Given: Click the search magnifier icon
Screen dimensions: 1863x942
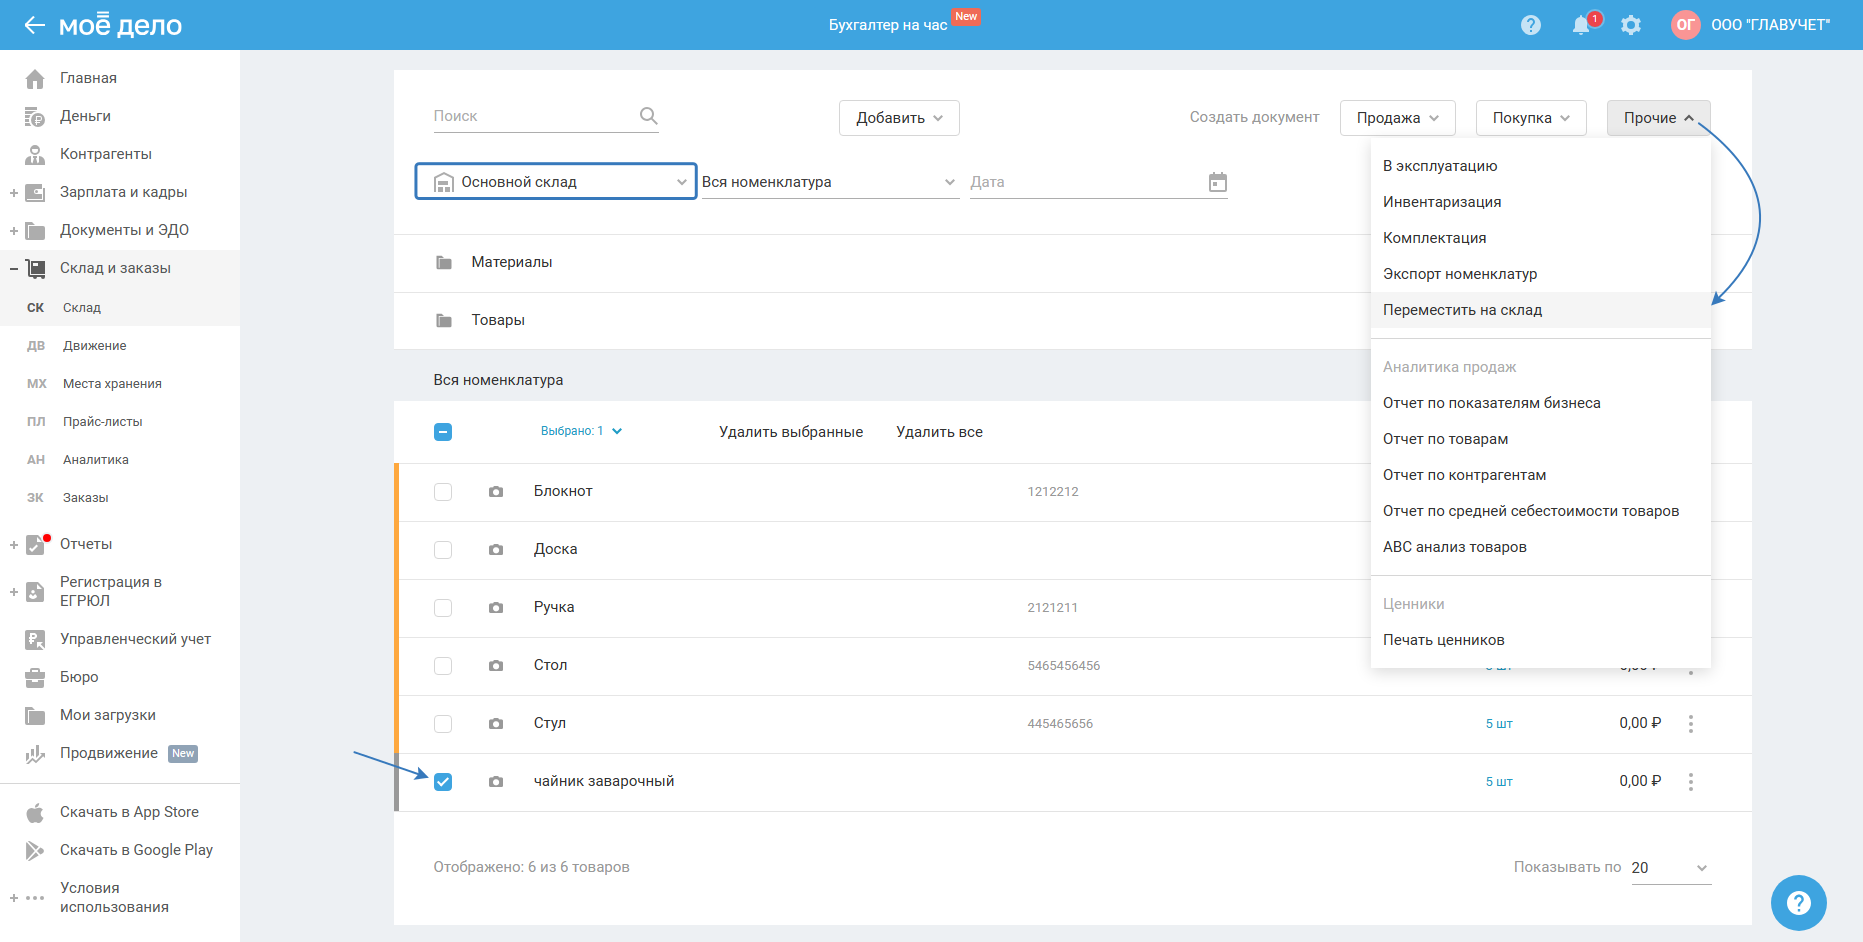Looking at the screenshot, I should coord(648,116).
